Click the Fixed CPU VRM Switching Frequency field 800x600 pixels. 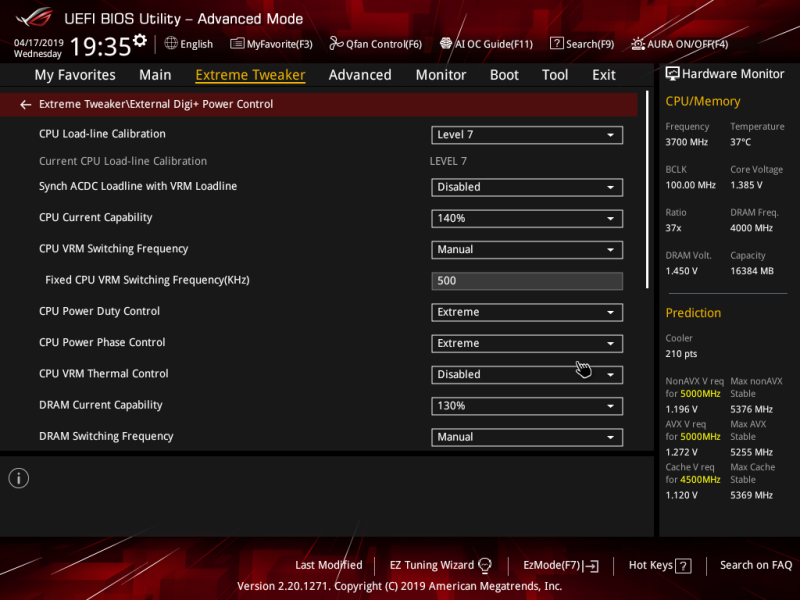526,281
